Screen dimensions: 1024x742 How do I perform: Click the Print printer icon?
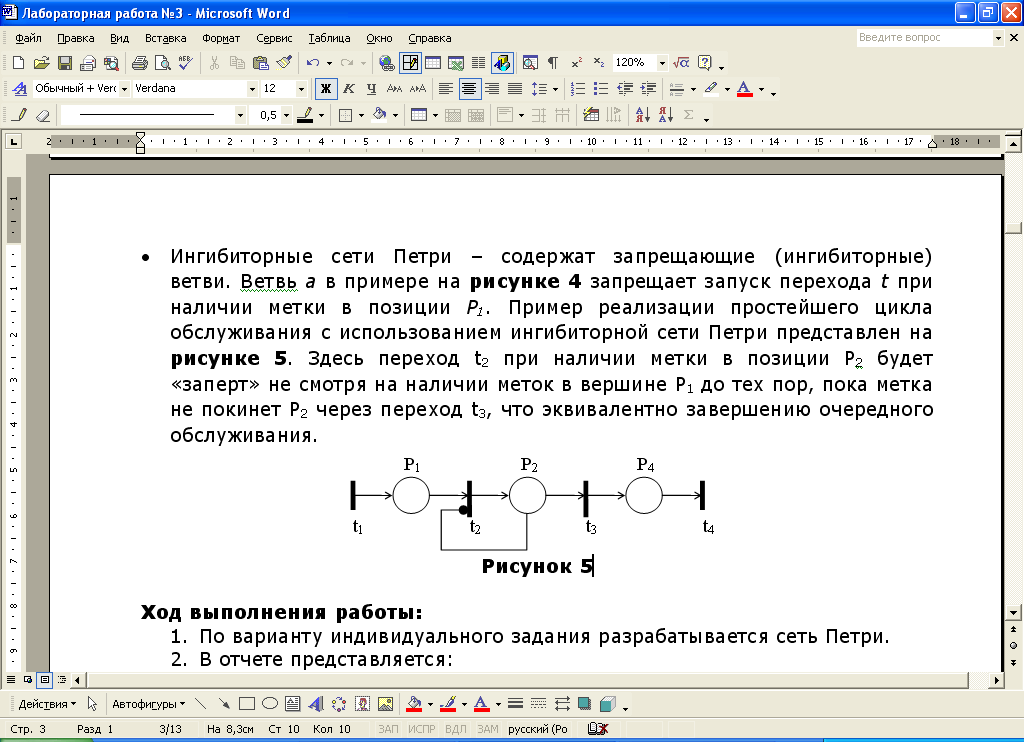140,63
